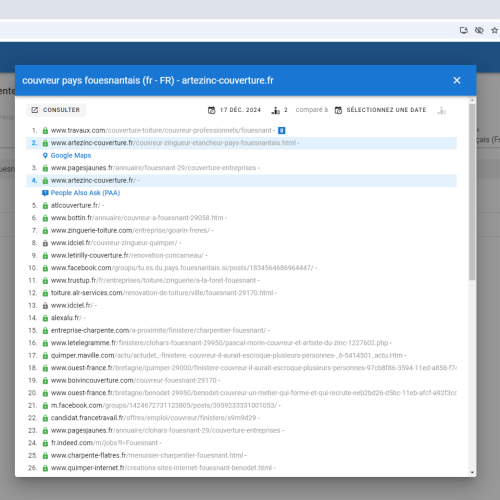Open the Google Maps result entry
The width and height of the screenshot is (500, 500).
(x=71, y=155)
